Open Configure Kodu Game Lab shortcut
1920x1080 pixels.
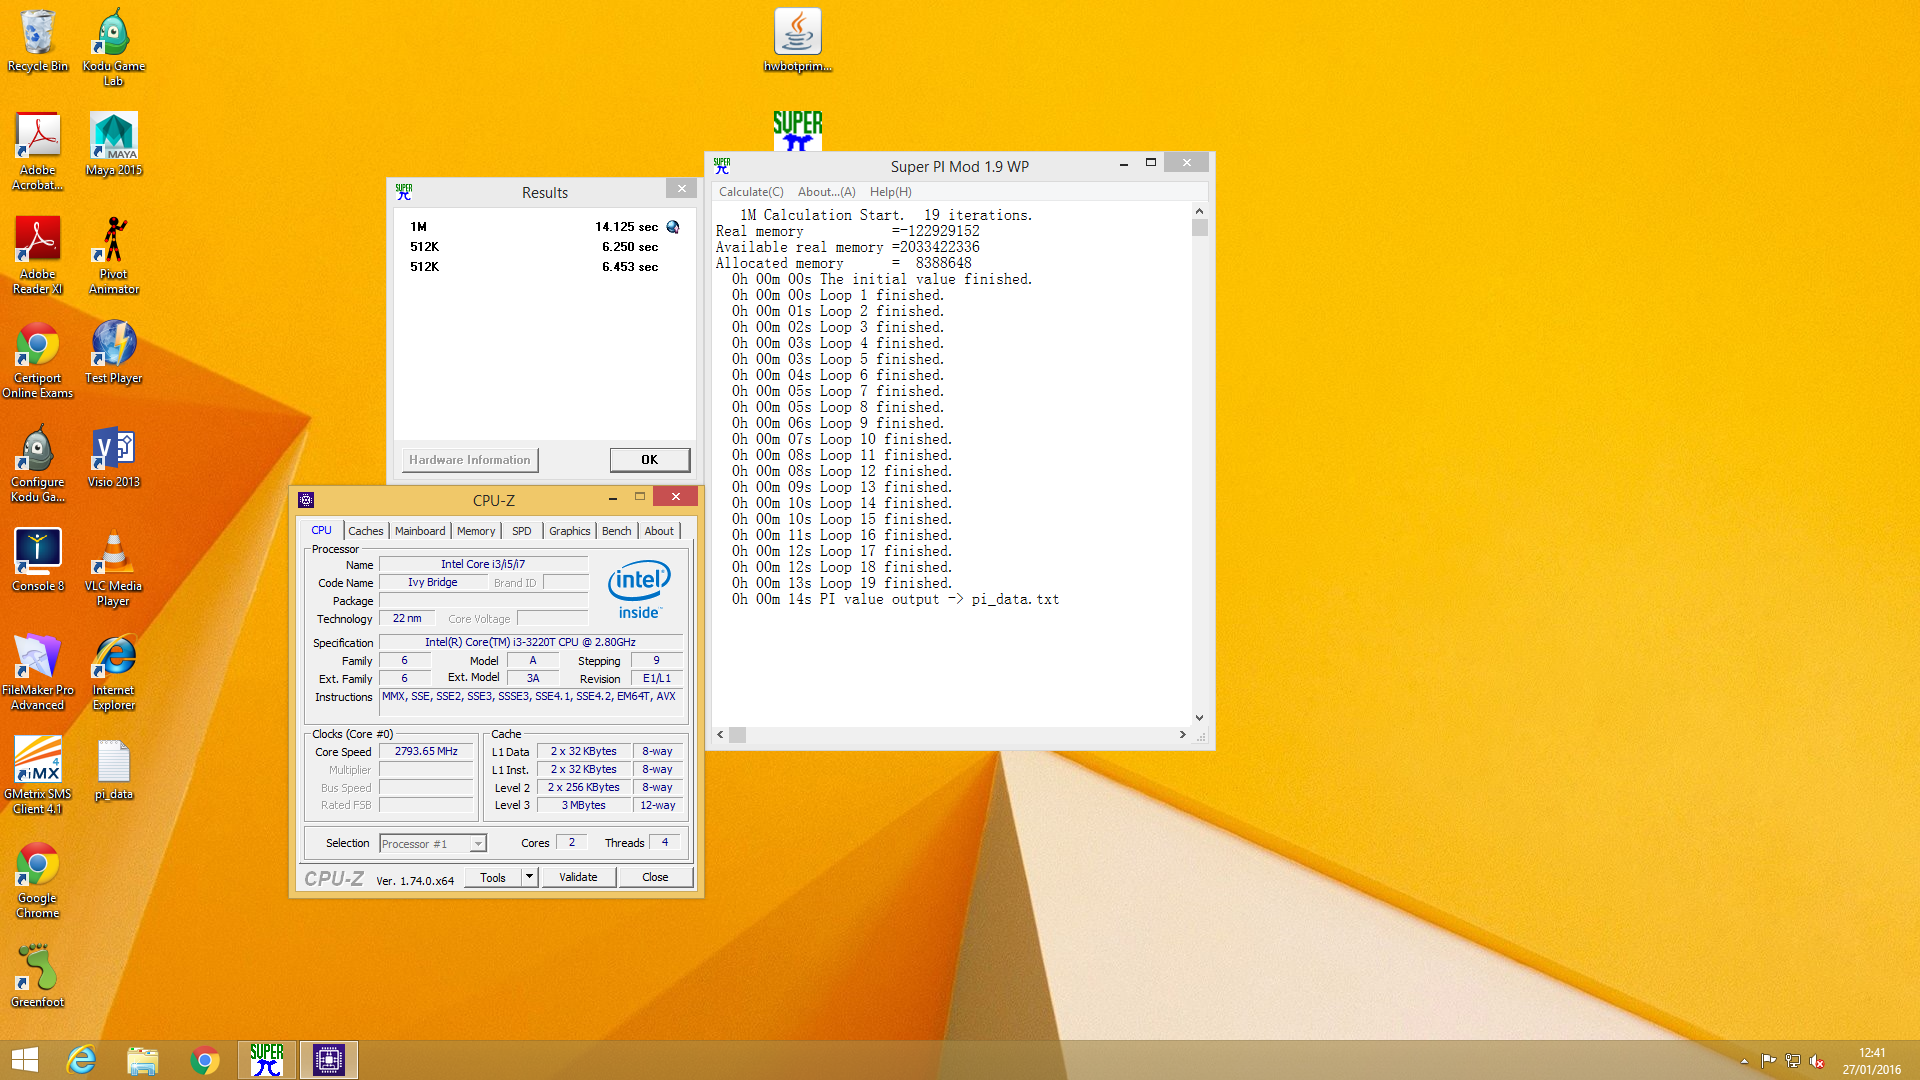coord(38,463)
